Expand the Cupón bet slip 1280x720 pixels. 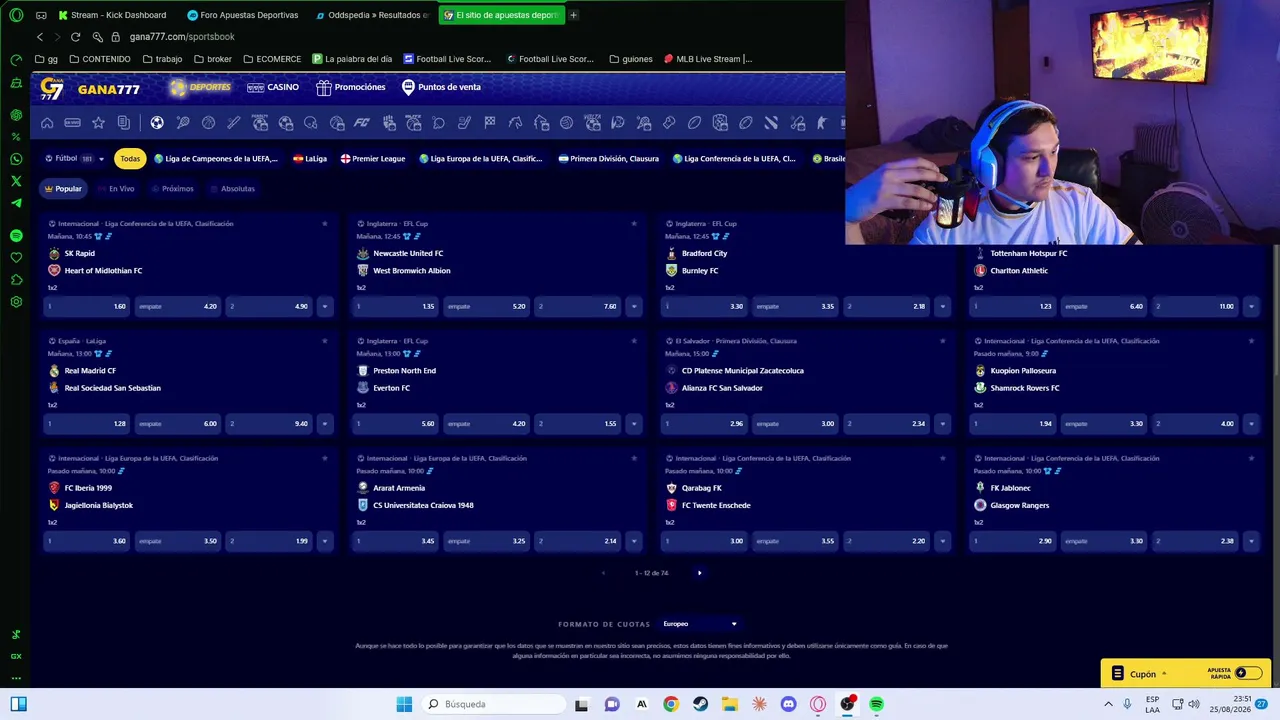(x=1141, y=674)
